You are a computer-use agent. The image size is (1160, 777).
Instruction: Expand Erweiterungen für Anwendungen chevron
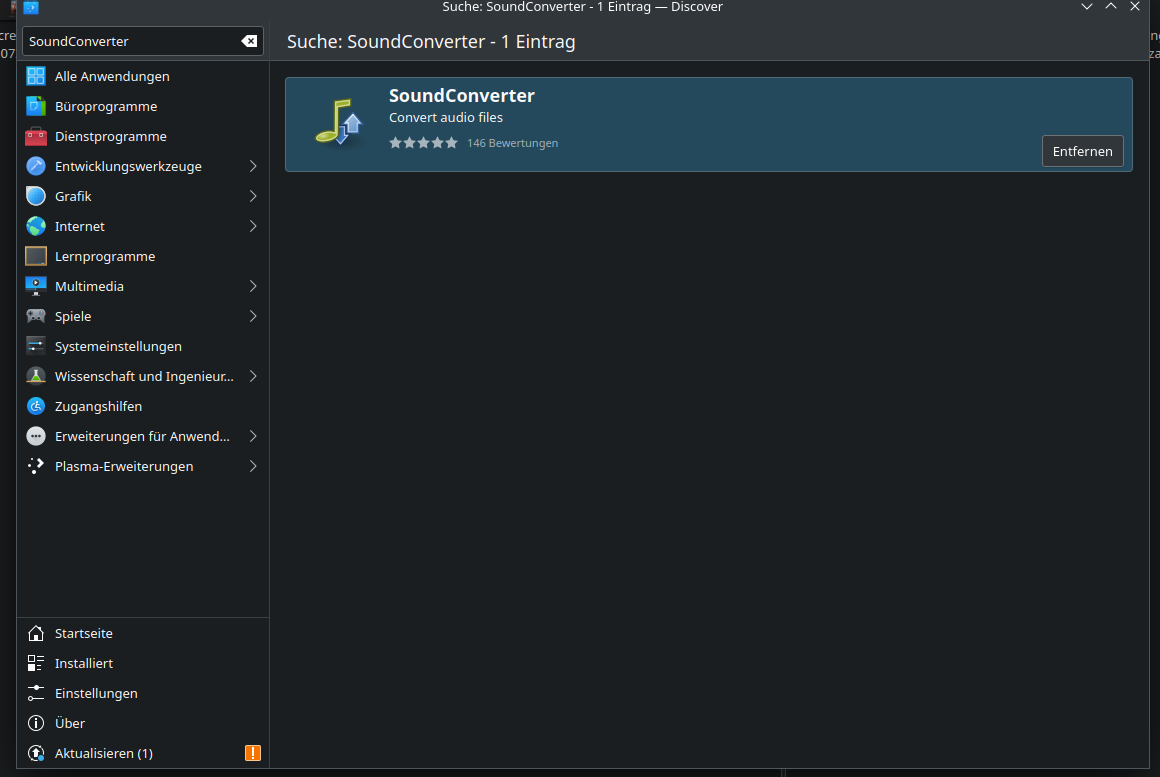(x=253, y=437)
